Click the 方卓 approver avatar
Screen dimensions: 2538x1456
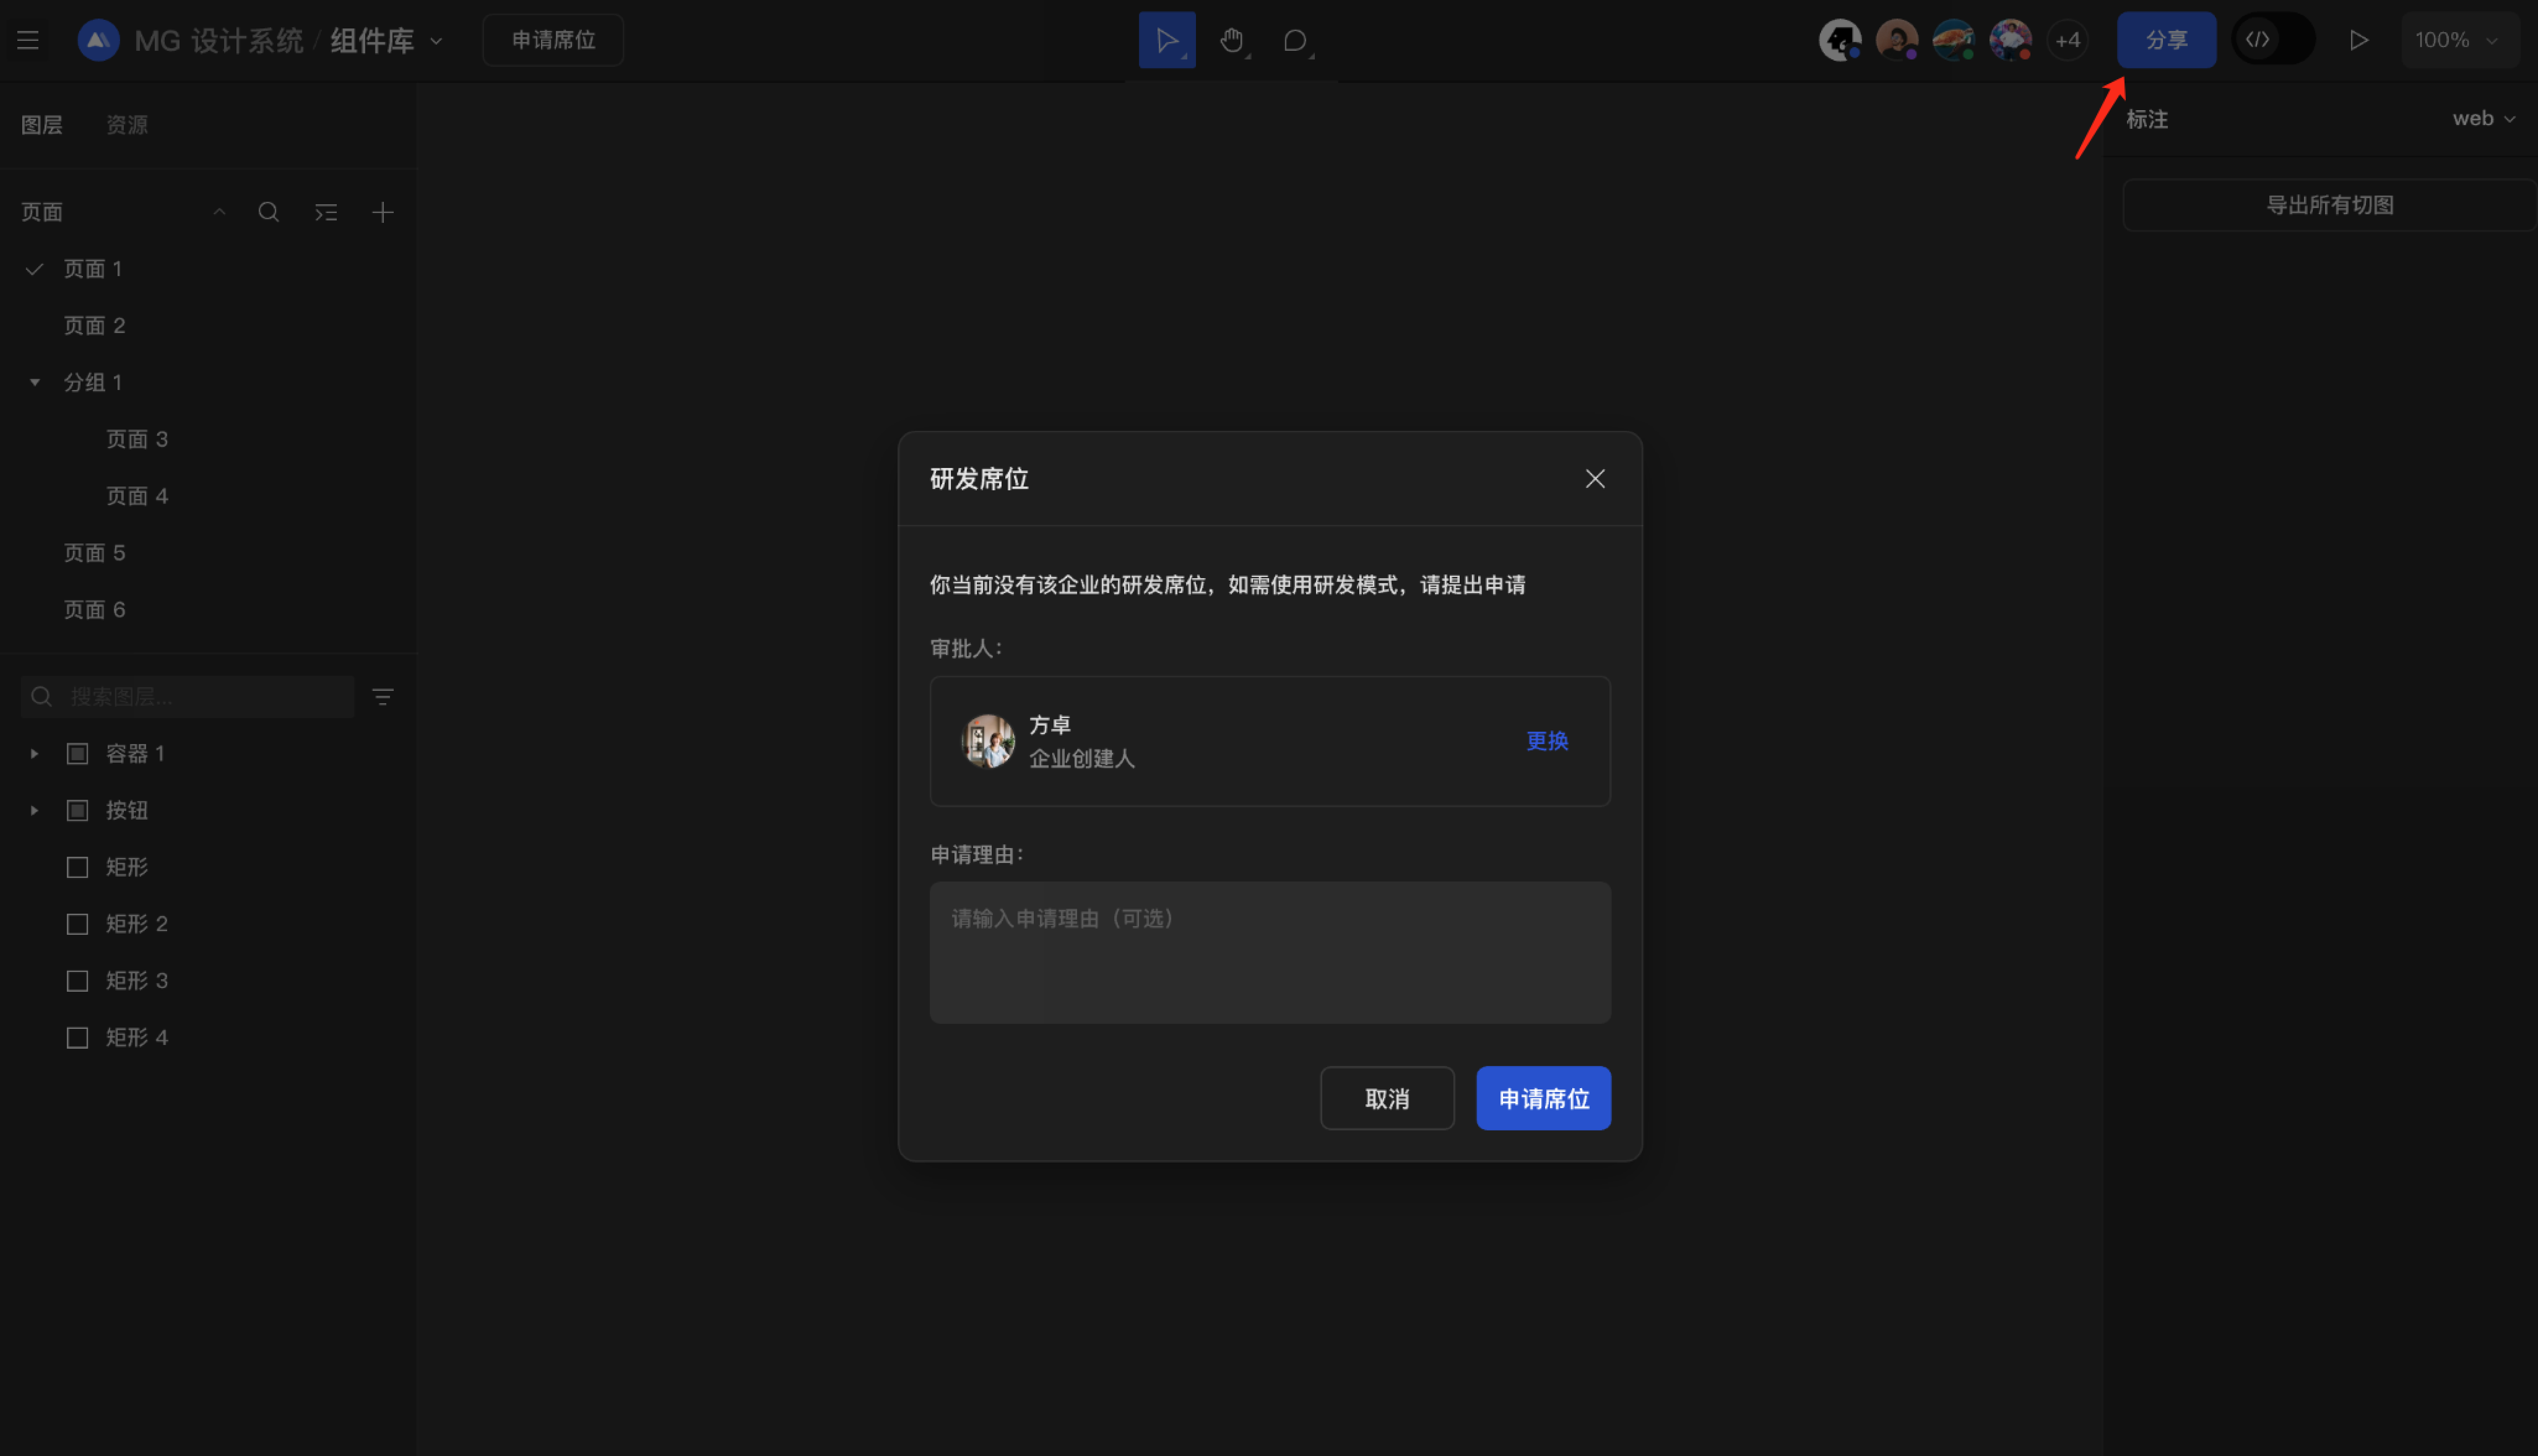click(988, 741)
